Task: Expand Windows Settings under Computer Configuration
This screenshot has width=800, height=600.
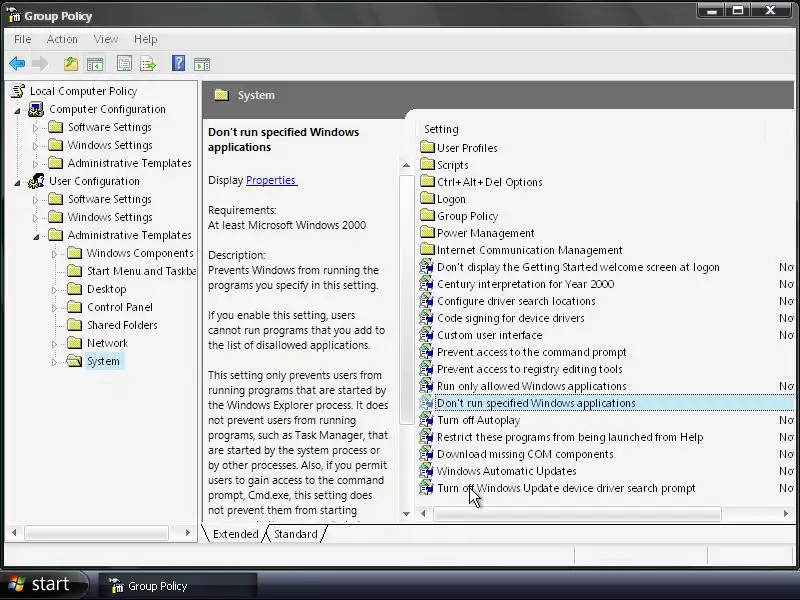Action: [x=35, y=146]
